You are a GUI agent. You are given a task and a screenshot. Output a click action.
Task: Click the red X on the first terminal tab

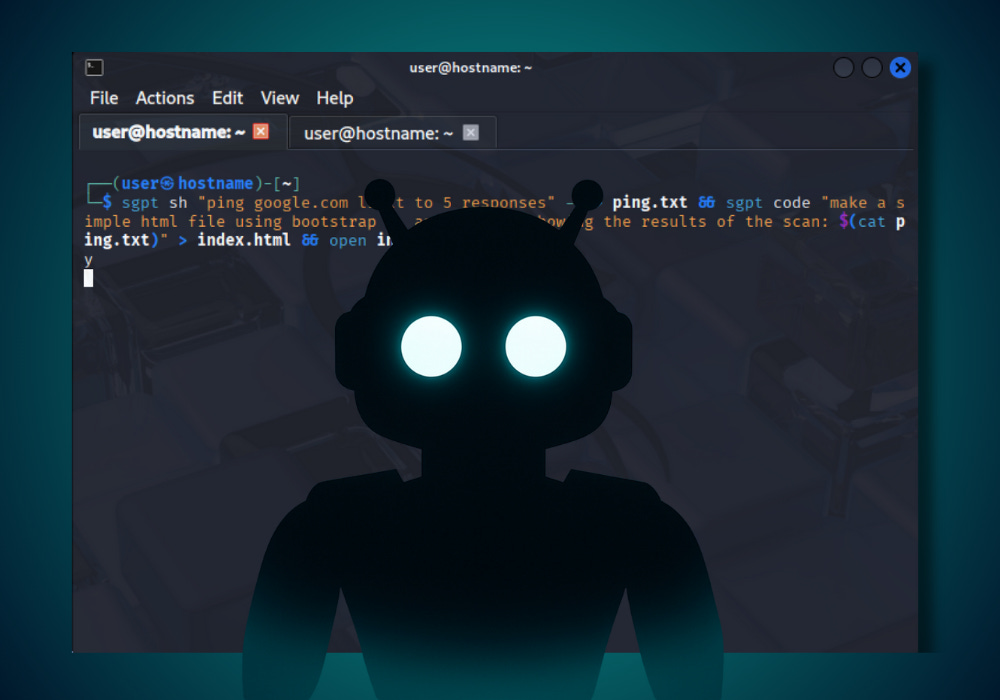[x=259, y=130]
